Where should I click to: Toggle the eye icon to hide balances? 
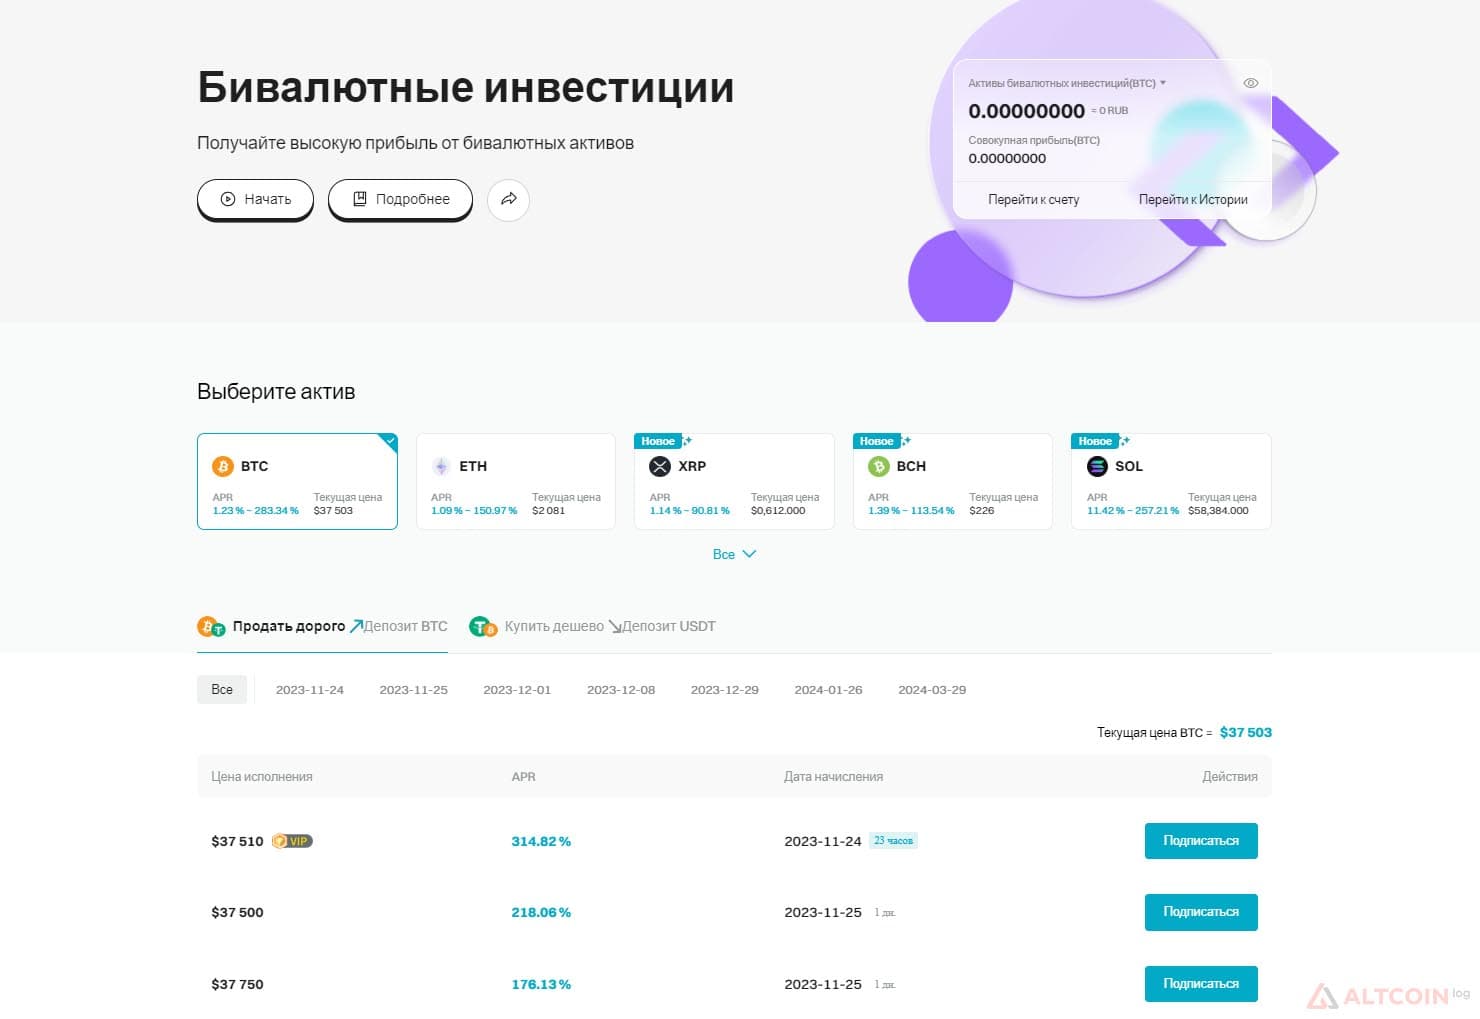(1250, 83)
